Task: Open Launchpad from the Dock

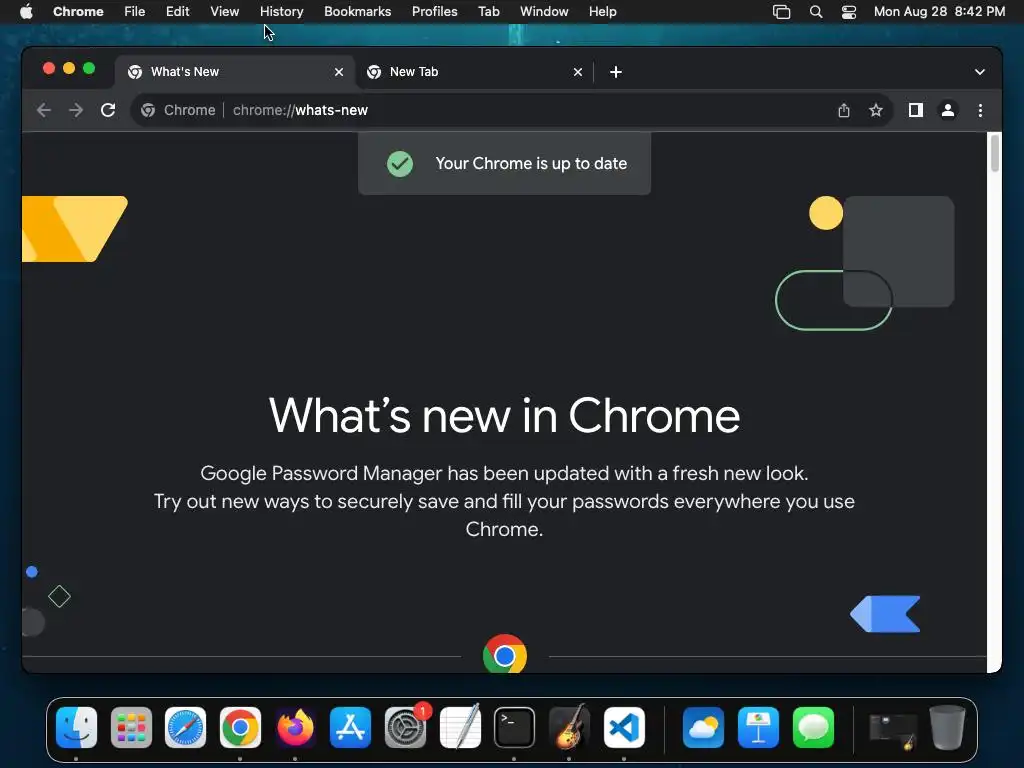Action: click(x=131, y=728)
